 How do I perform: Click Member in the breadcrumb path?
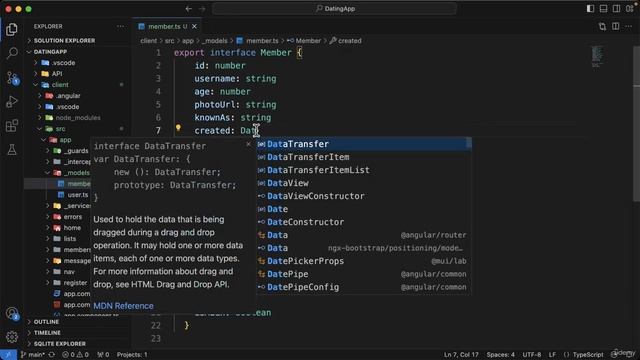308,41
